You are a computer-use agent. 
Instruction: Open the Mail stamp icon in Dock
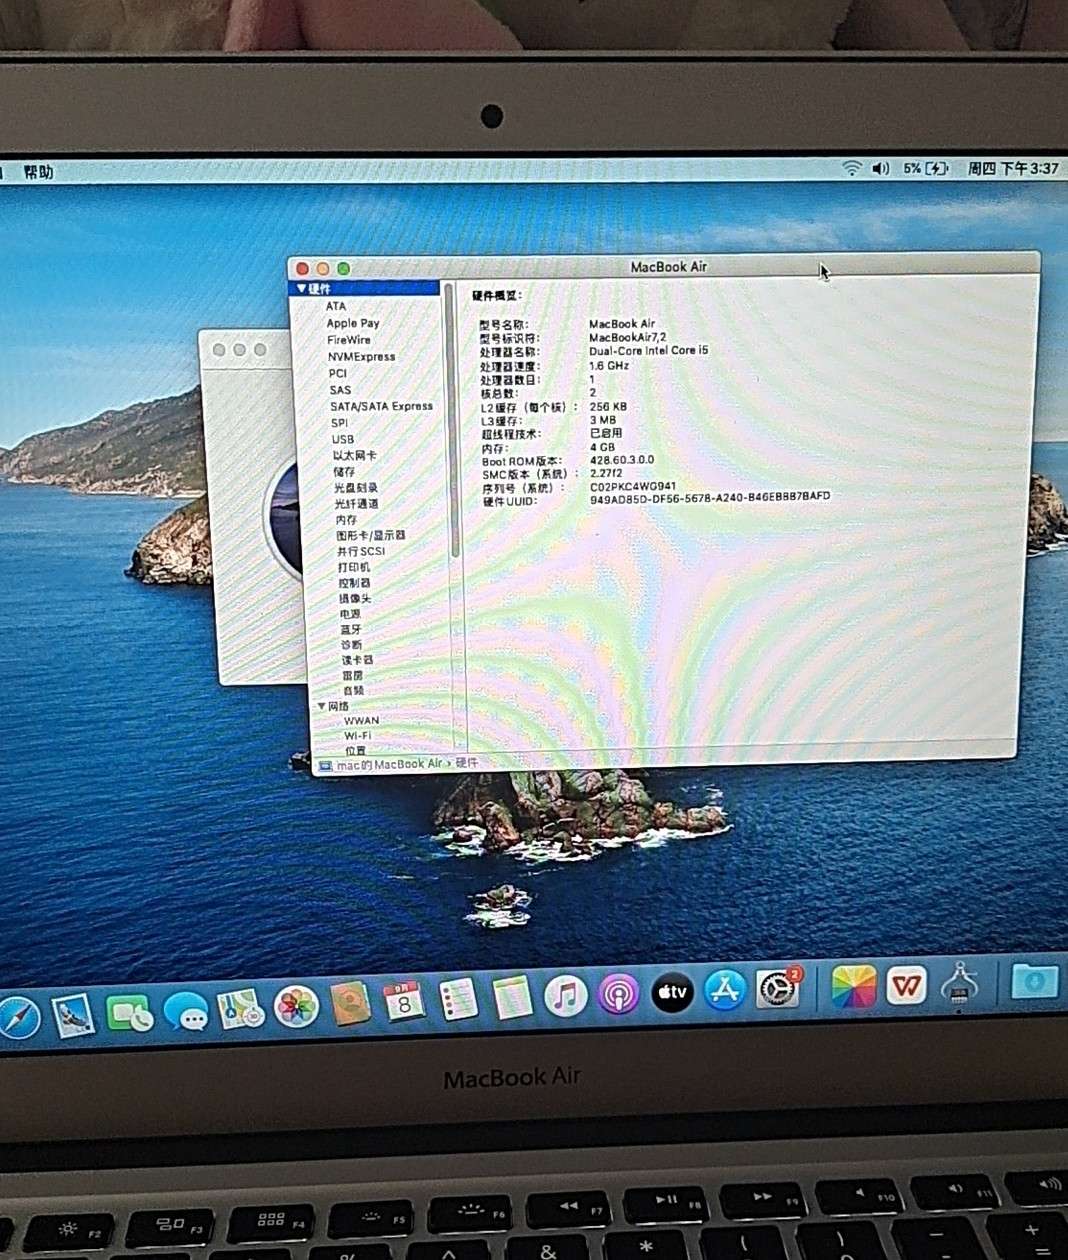[x=73, y=1016]
